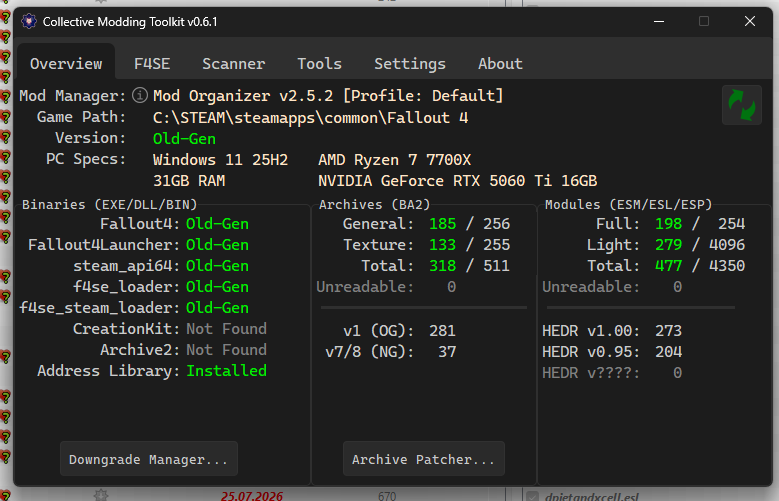This screenshot has width=779, height=501.
Task: Click the CreationKit Not Found status
Action: pyautogui.click(x=226, y=329)
